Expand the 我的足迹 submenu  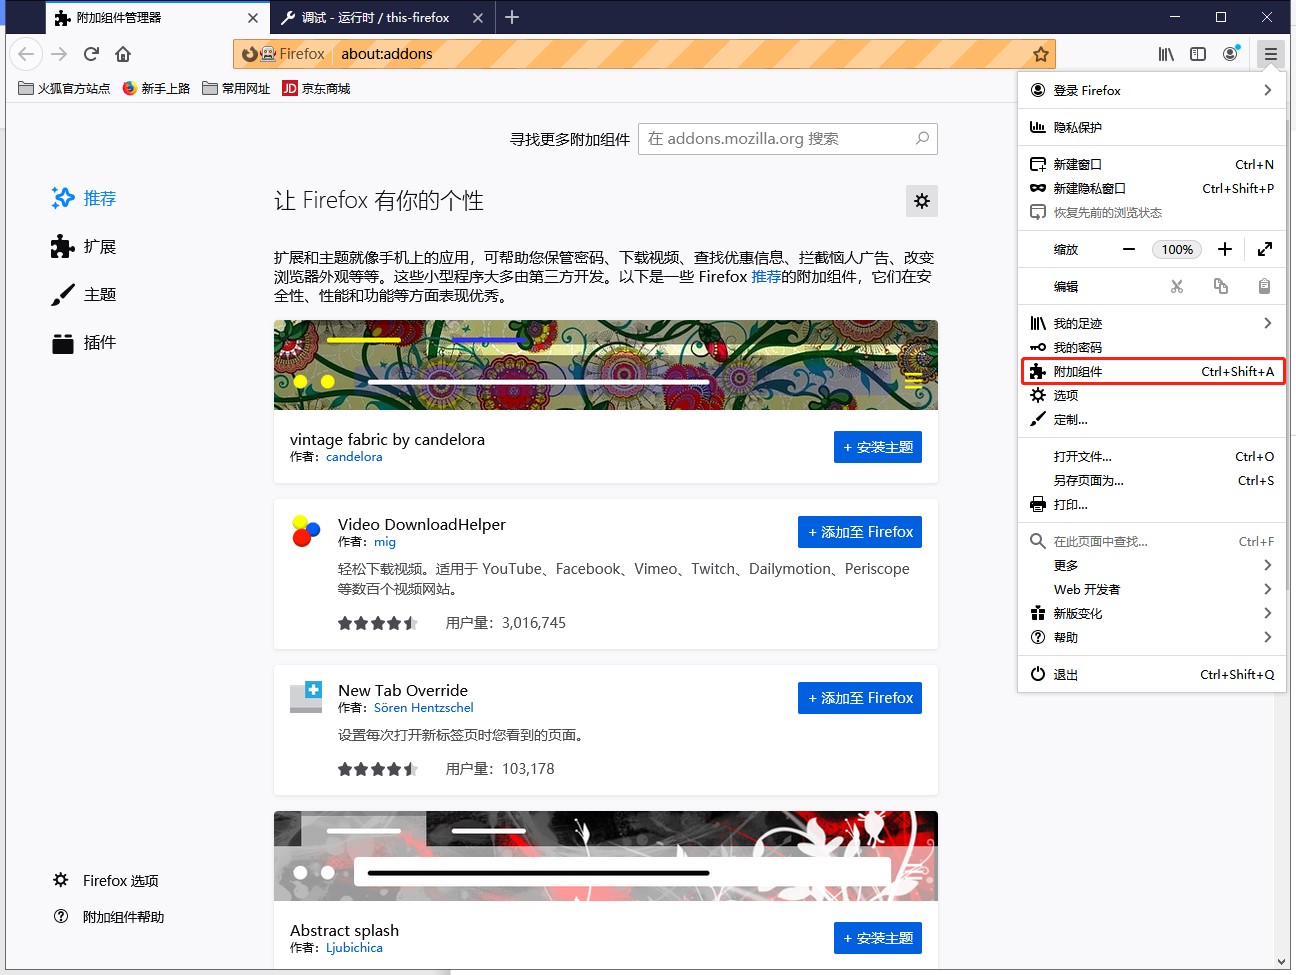1267,323
